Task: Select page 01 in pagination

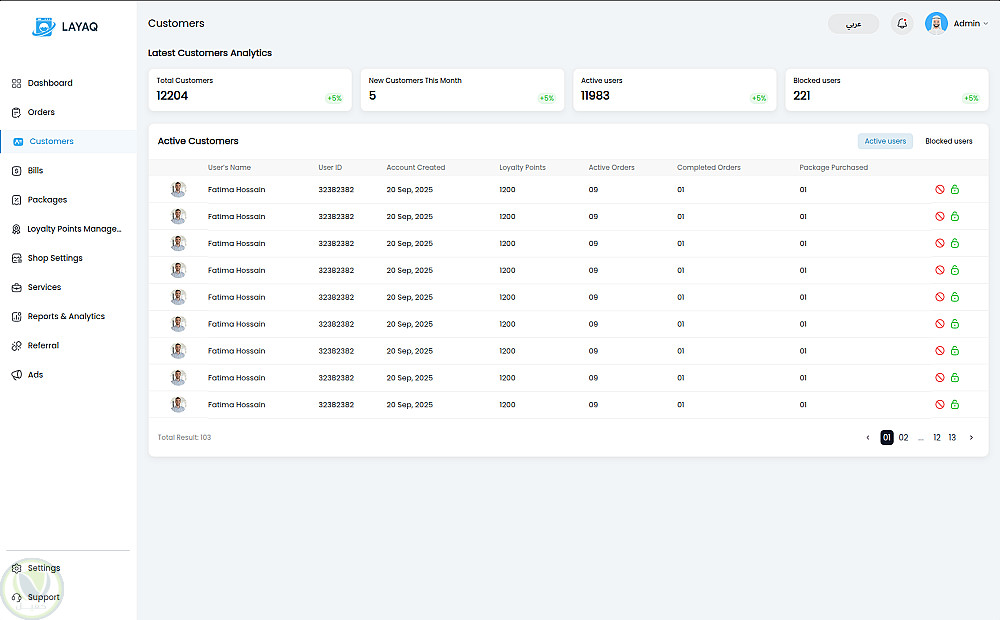Action: (x=886, y=438)
